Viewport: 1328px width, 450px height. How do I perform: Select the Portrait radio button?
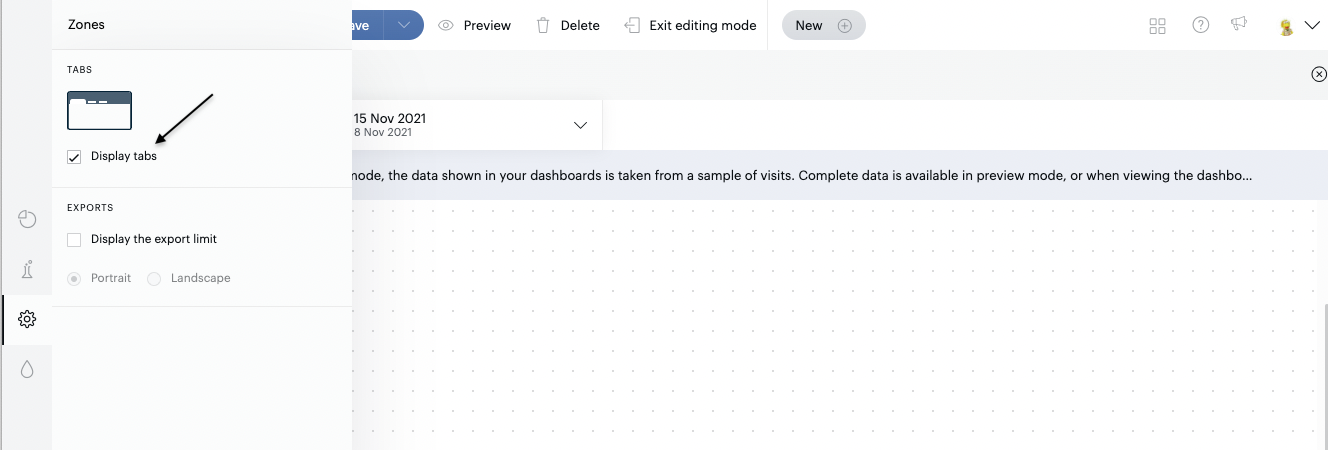pos(74,278)
